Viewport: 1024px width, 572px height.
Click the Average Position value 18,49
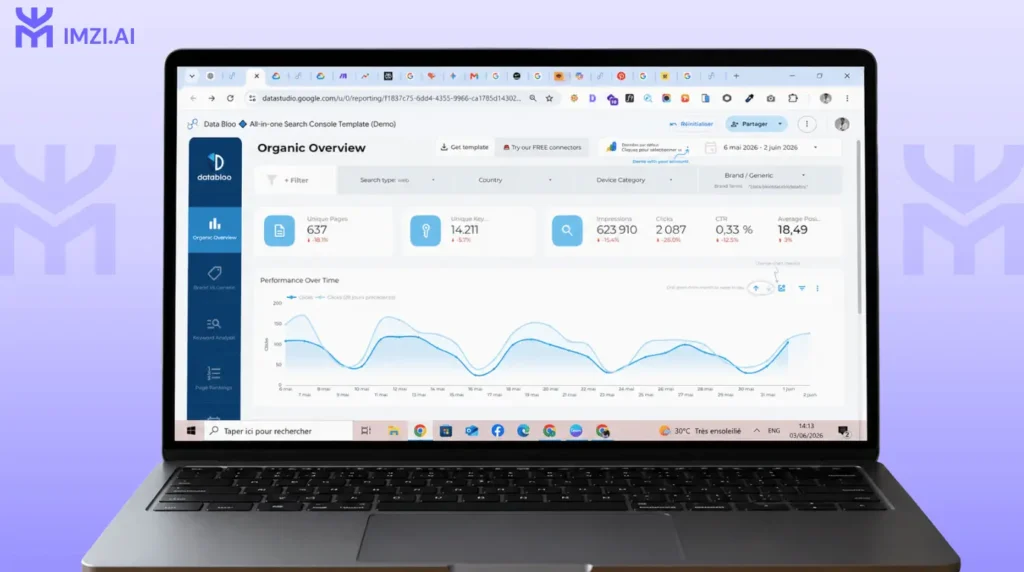[x=792, y=230]
